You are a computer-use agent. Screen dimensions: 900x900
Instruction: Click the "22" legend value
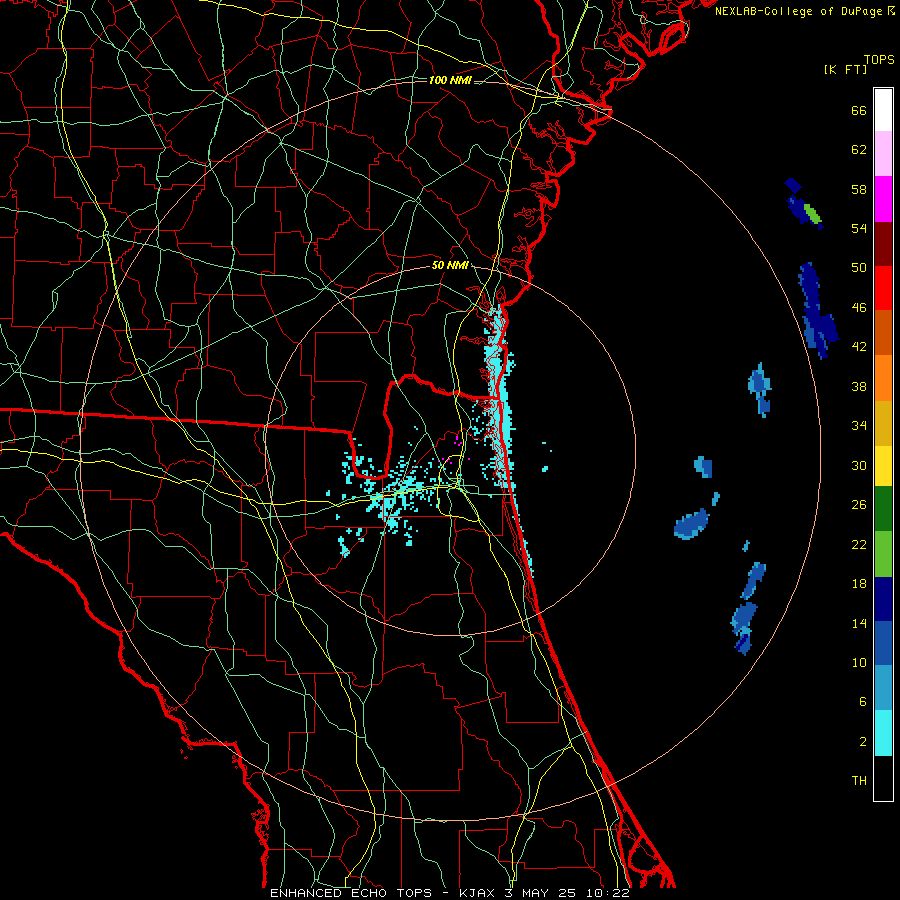[x=859, y=544]
